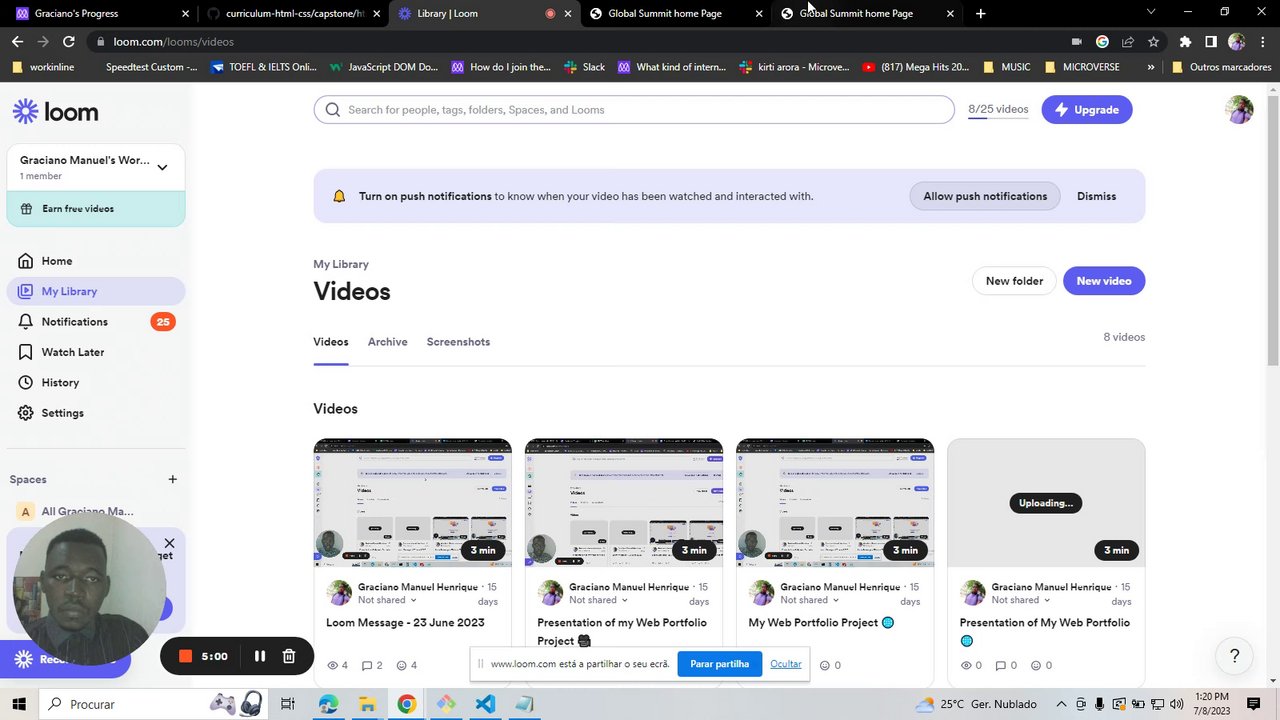Open File Explorer from taskbar
Image resolution: width=1280 pixels, height=720 pixels.
point(367,704)
